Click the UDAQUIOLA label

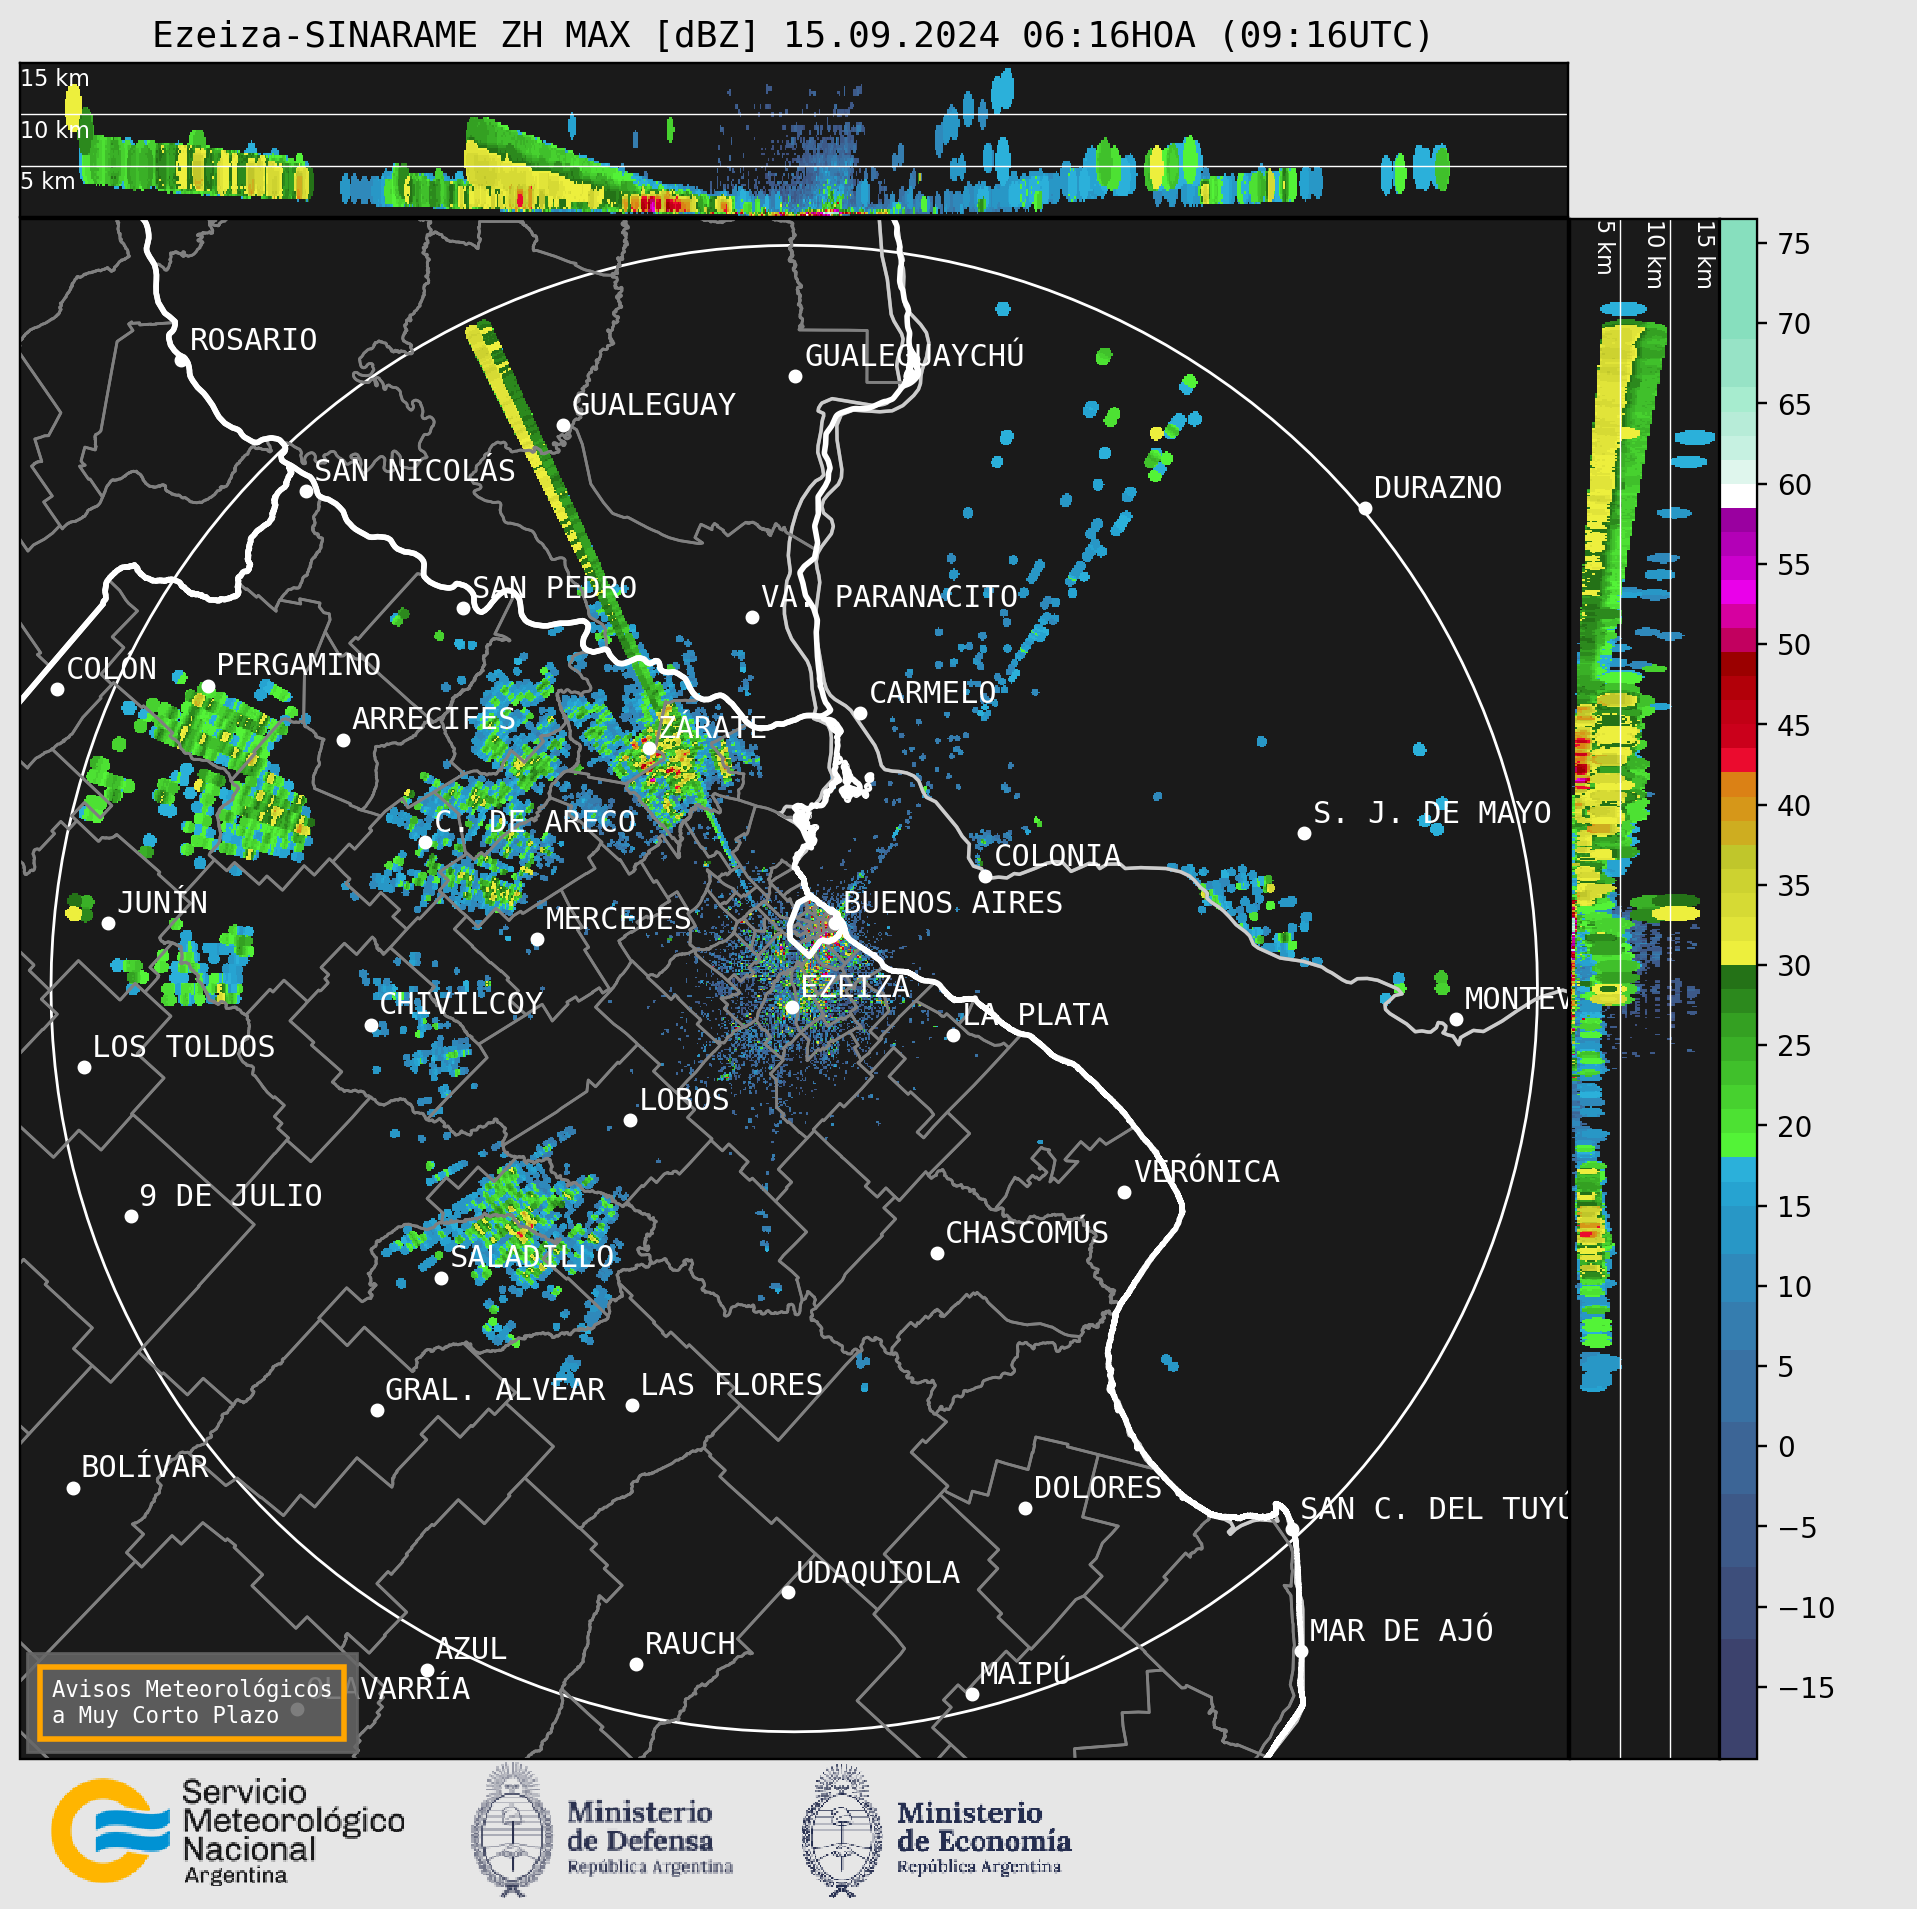tap(877, 1573)
